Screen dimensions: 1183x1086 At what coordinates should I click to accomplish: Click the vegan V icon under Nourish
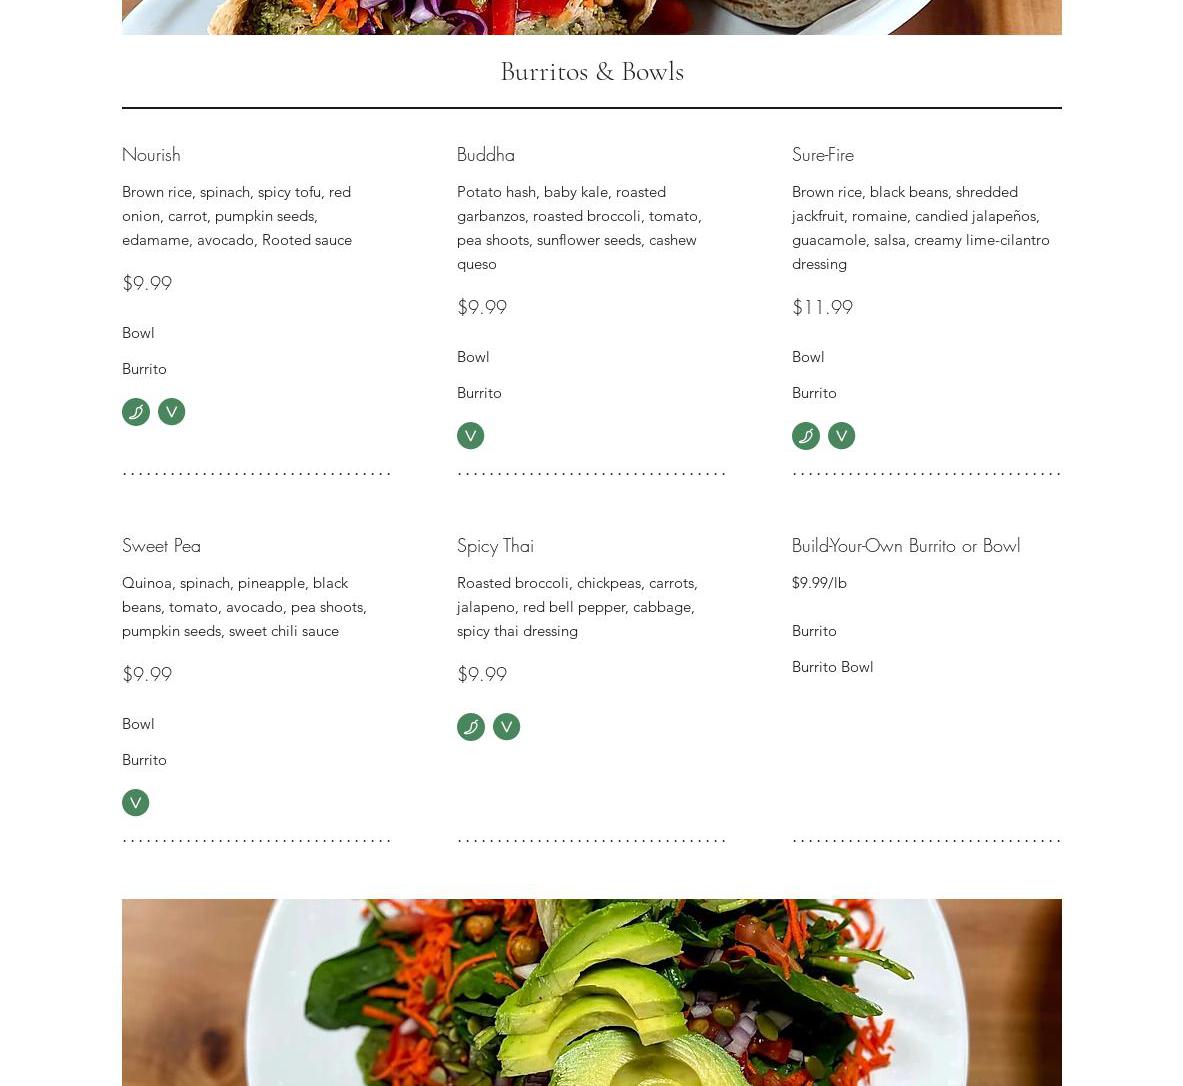(171, 412)
